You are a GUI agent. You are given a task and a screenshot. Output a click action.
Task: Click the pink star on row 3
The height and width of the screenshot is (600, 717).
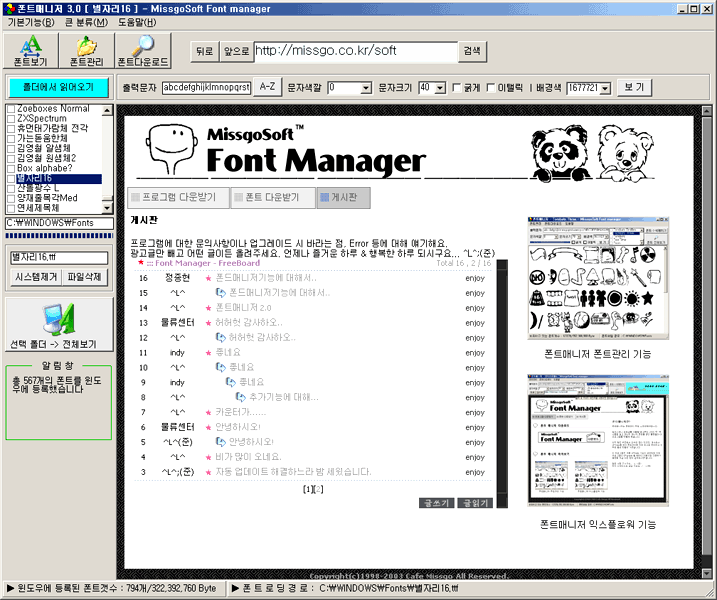click(x=209, y=472)
